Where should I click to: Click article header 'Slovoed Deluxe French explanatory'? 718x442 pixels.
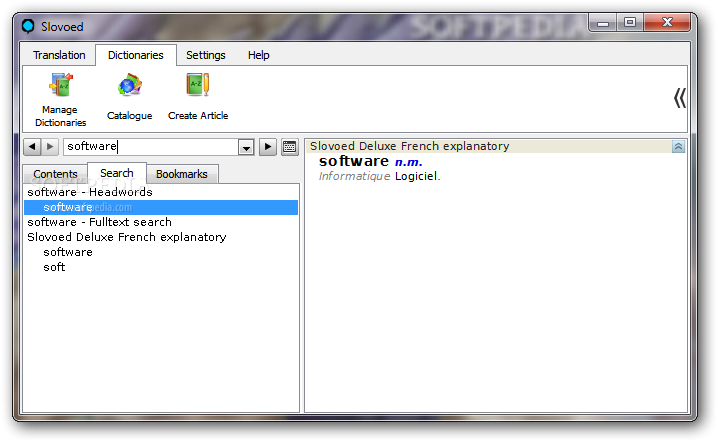tap(409, 146)
